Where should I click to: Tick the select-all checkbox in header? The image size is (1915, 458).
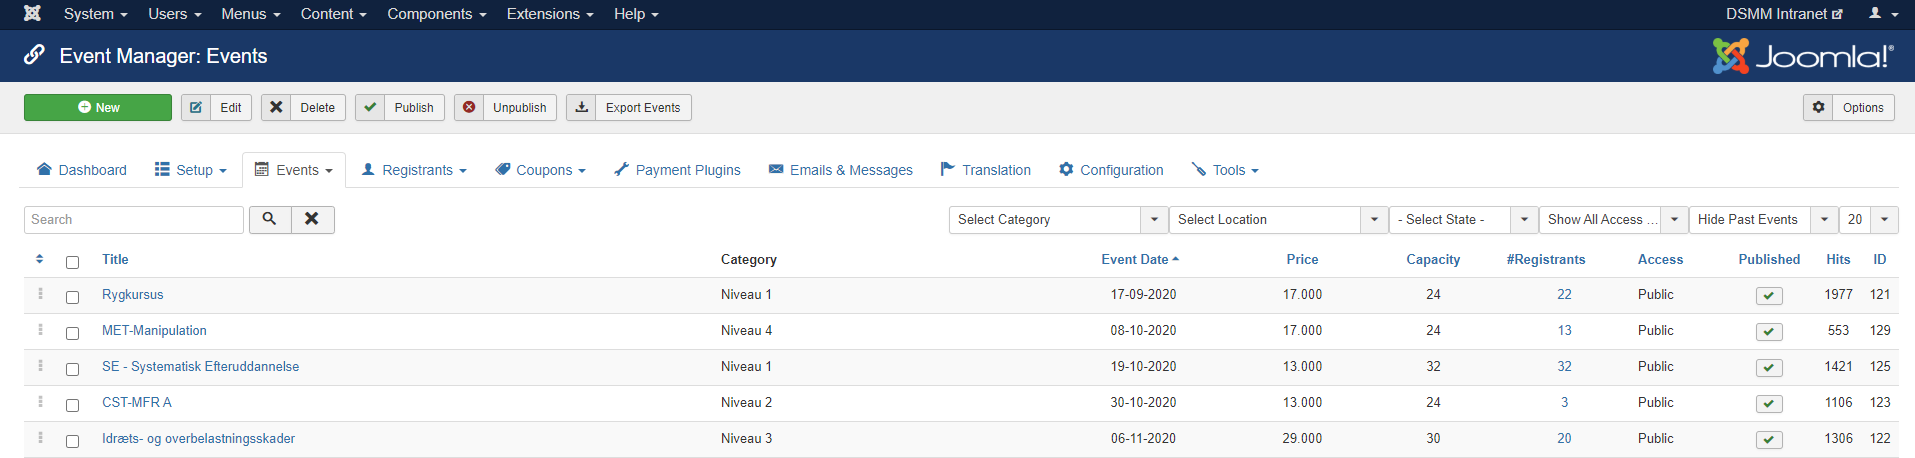pos(72,262)
